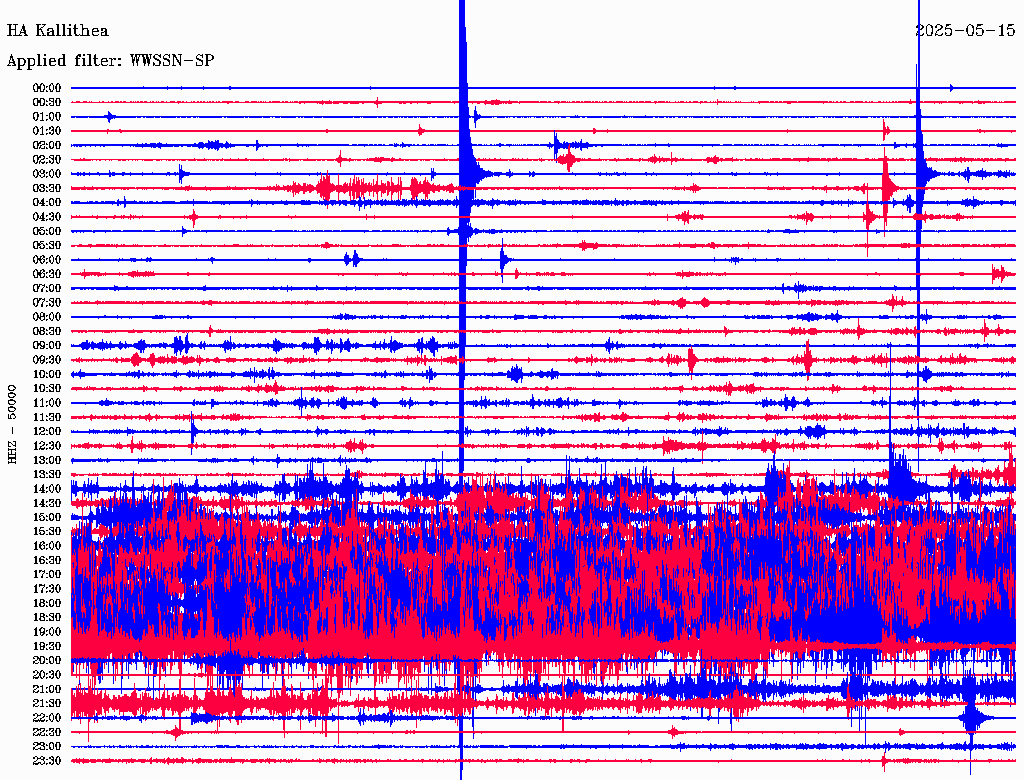
Task: Click the 'Applied filter: WWSSN-SP' label
Action: point(110,61)
